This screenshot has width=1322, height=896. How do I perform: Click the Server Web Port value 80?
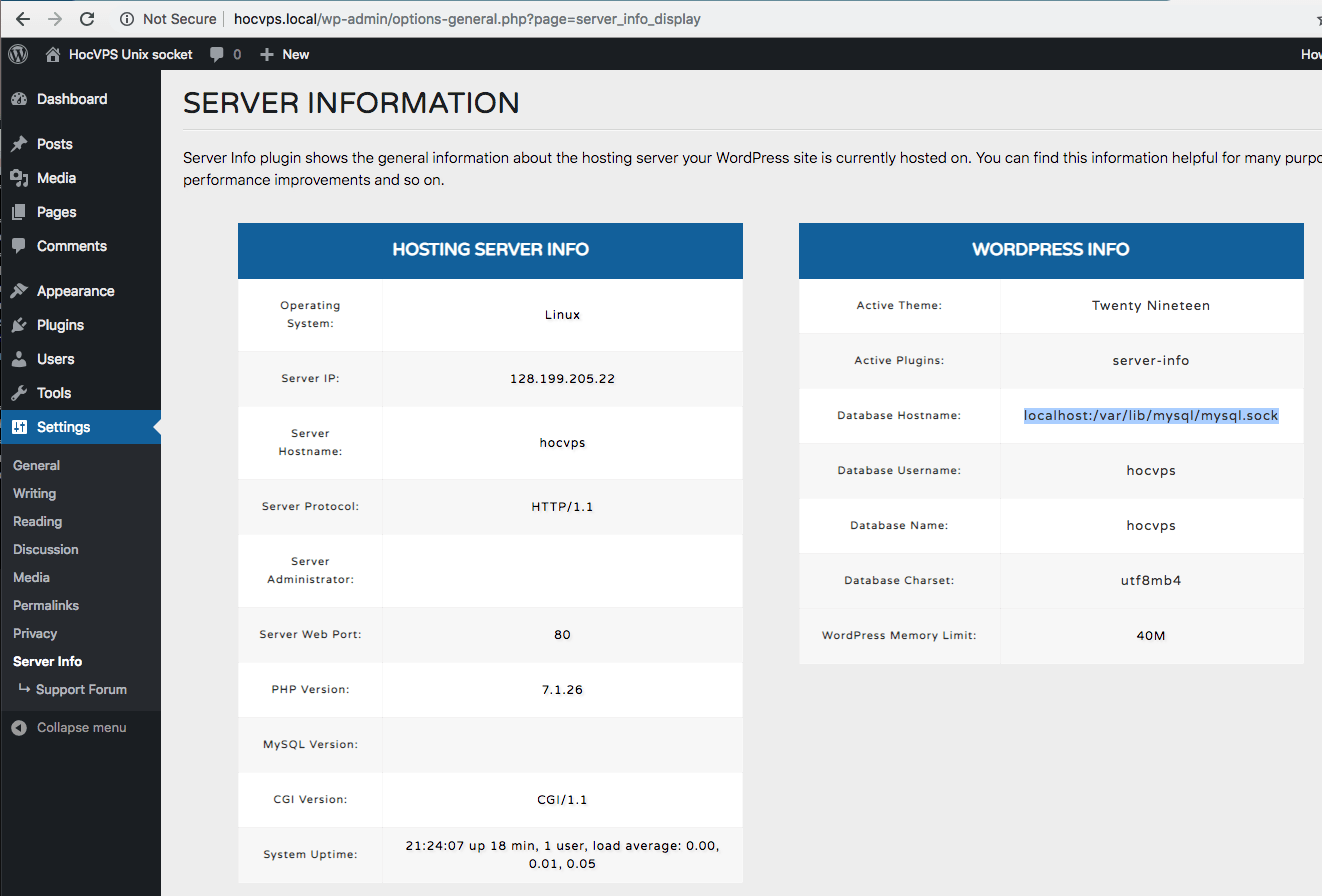[562, 634]
